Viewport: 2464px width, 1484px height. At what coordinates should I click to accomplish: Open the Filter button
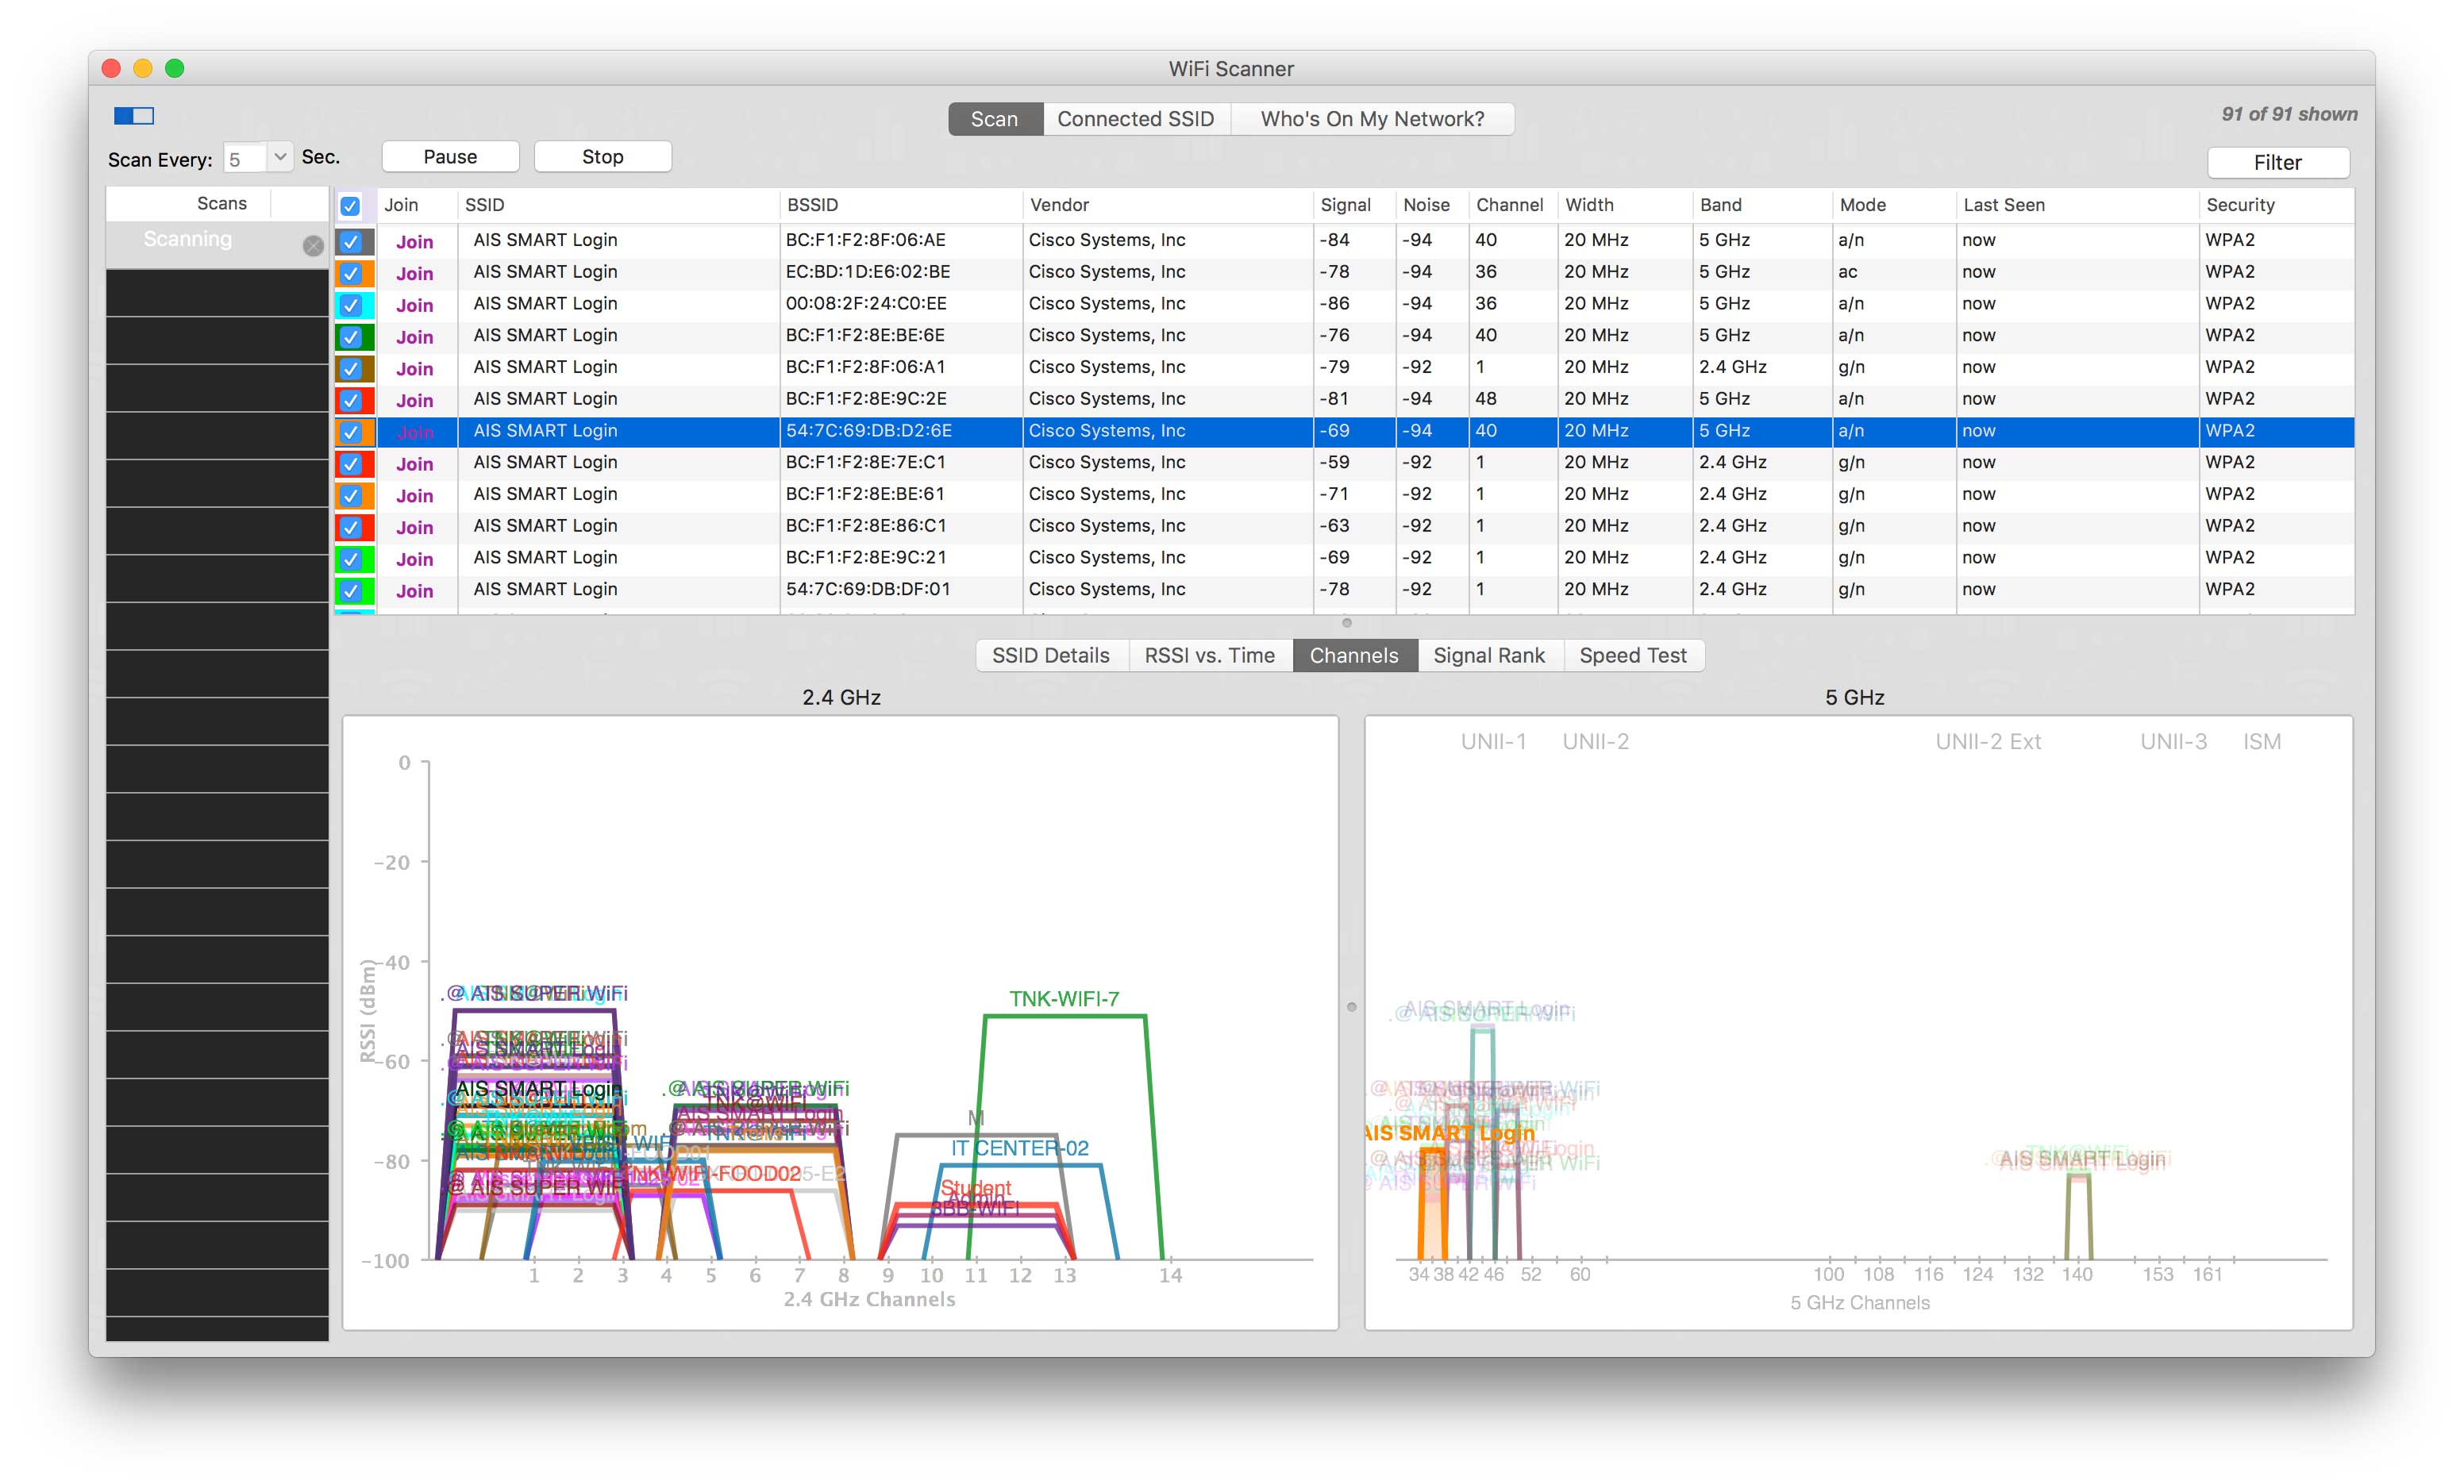2278,162
